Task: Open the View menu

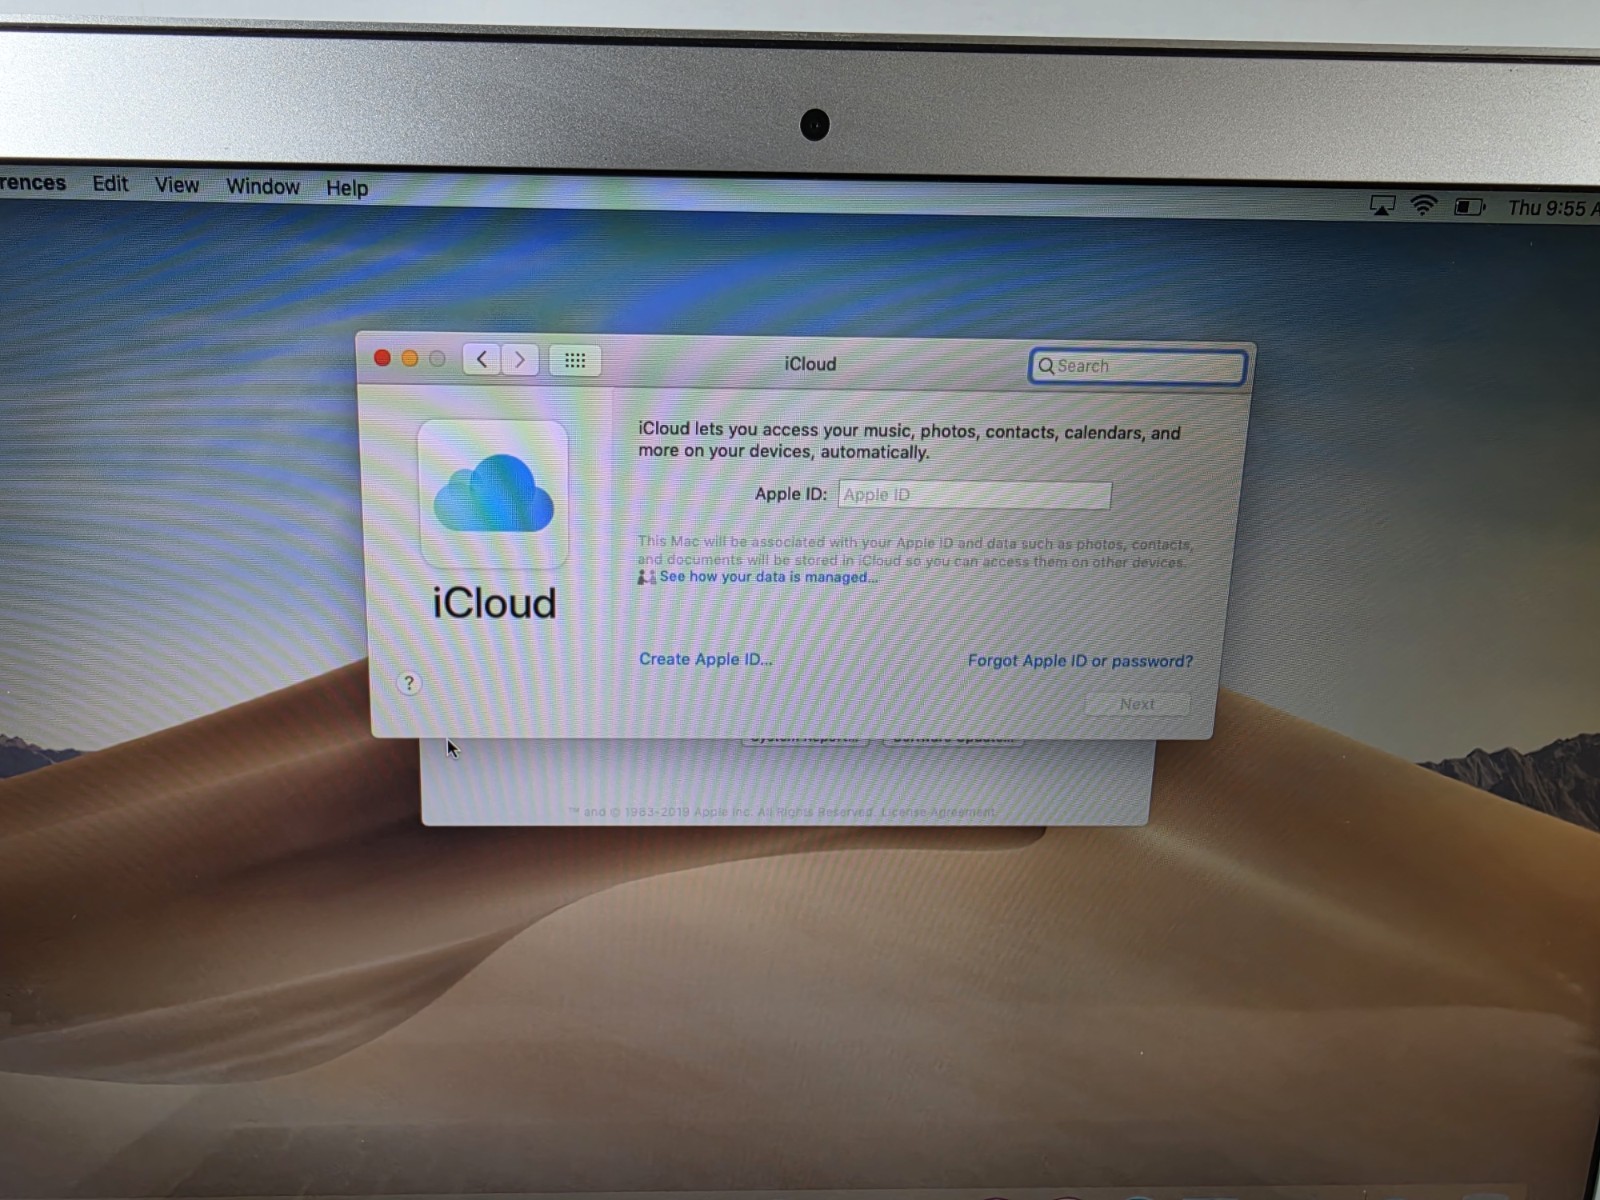Action: (177, 185)
